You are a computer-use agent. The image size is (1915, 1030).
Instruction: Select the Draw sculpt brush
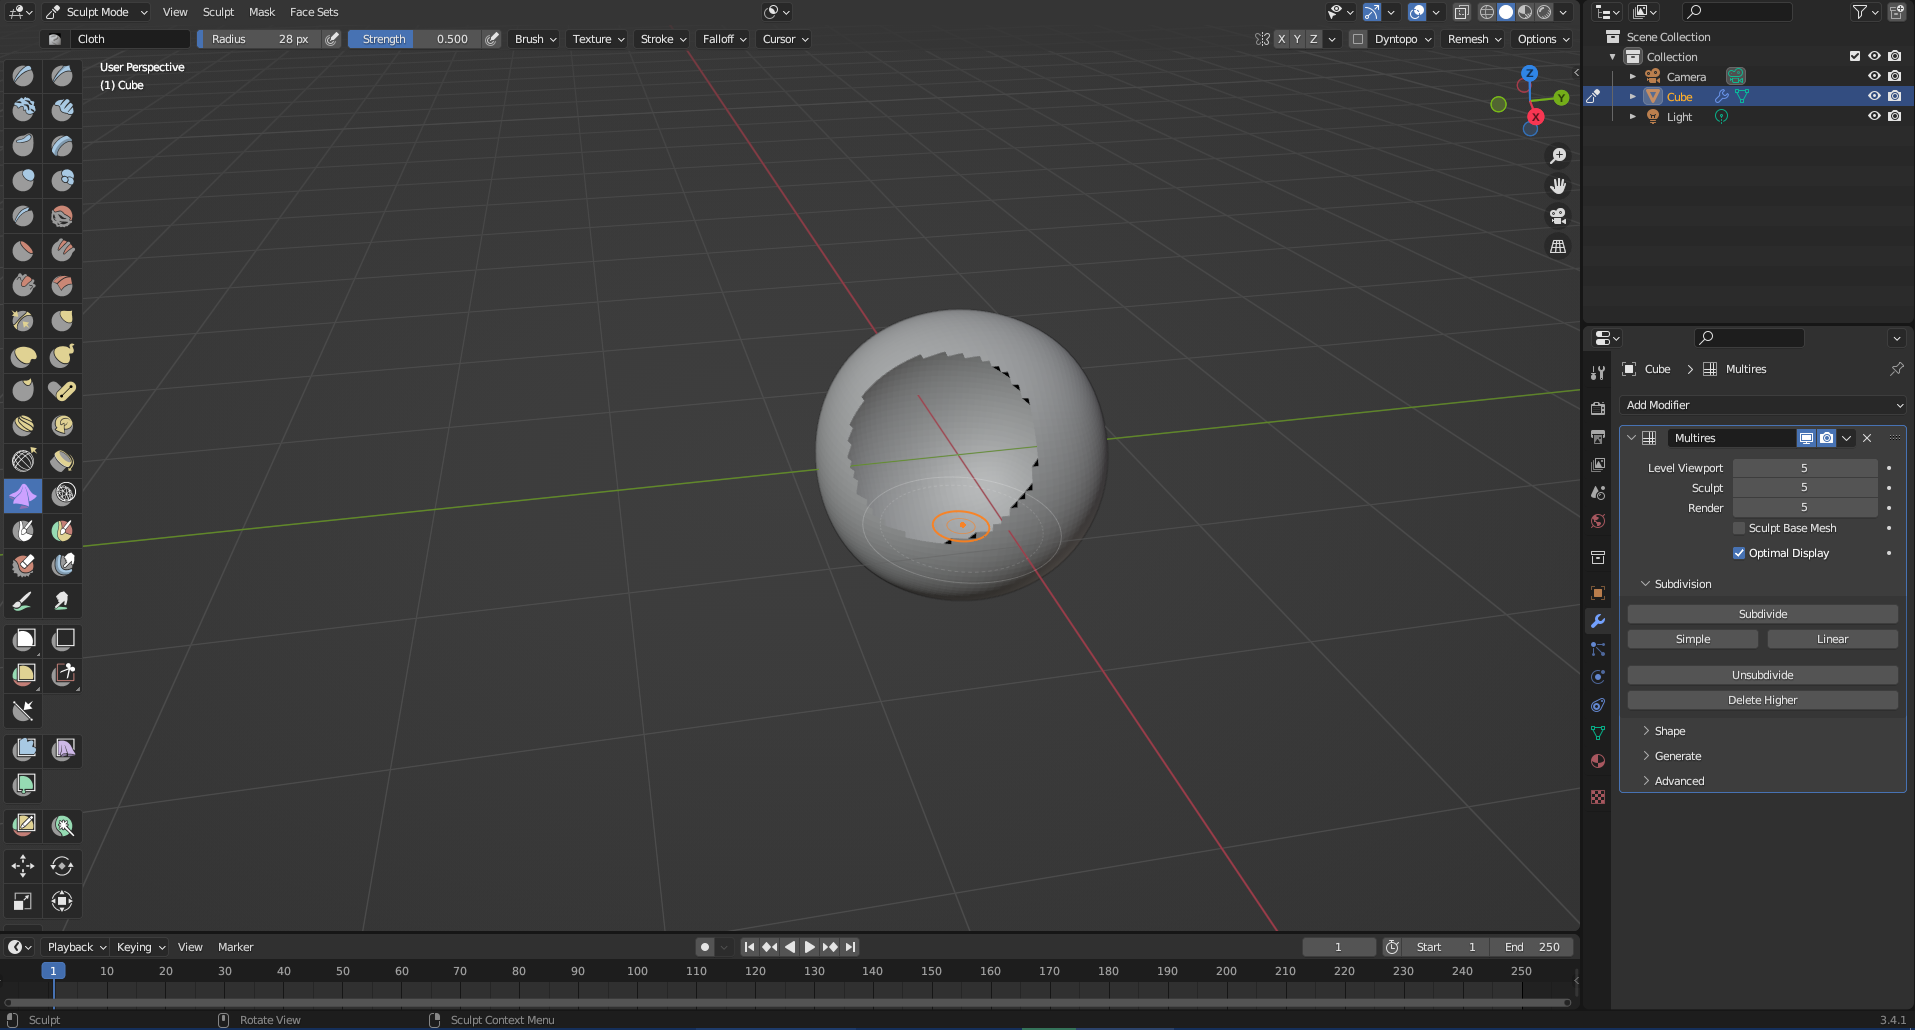tap(23, 75)
